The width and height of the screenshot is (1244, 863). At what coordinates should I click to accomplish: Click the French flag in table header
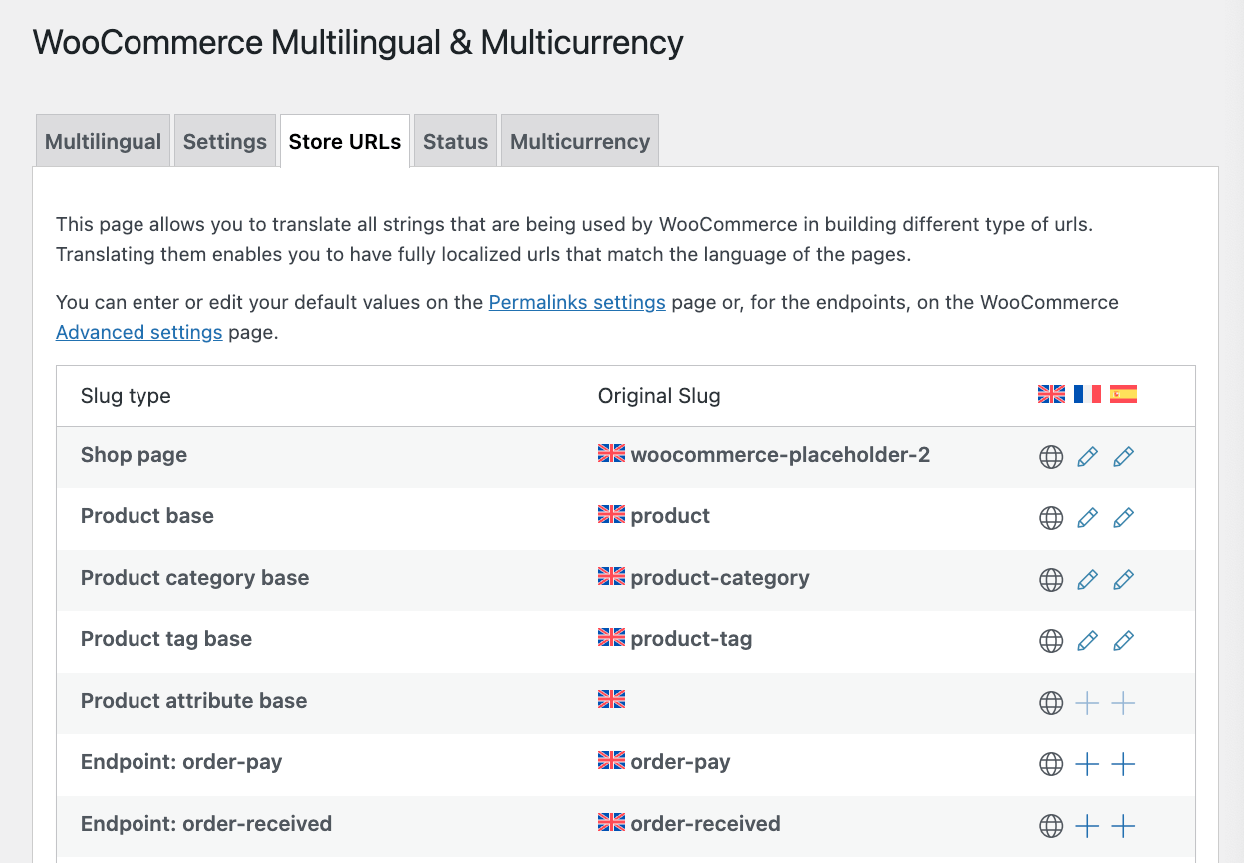click(x=1087, y=394)
